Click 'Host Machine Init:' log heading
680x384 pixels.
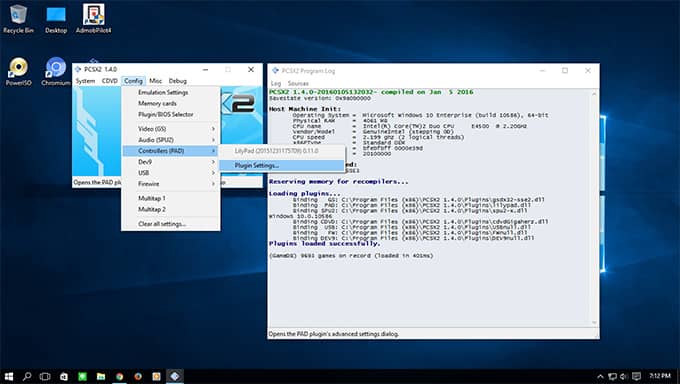(304, 109)
